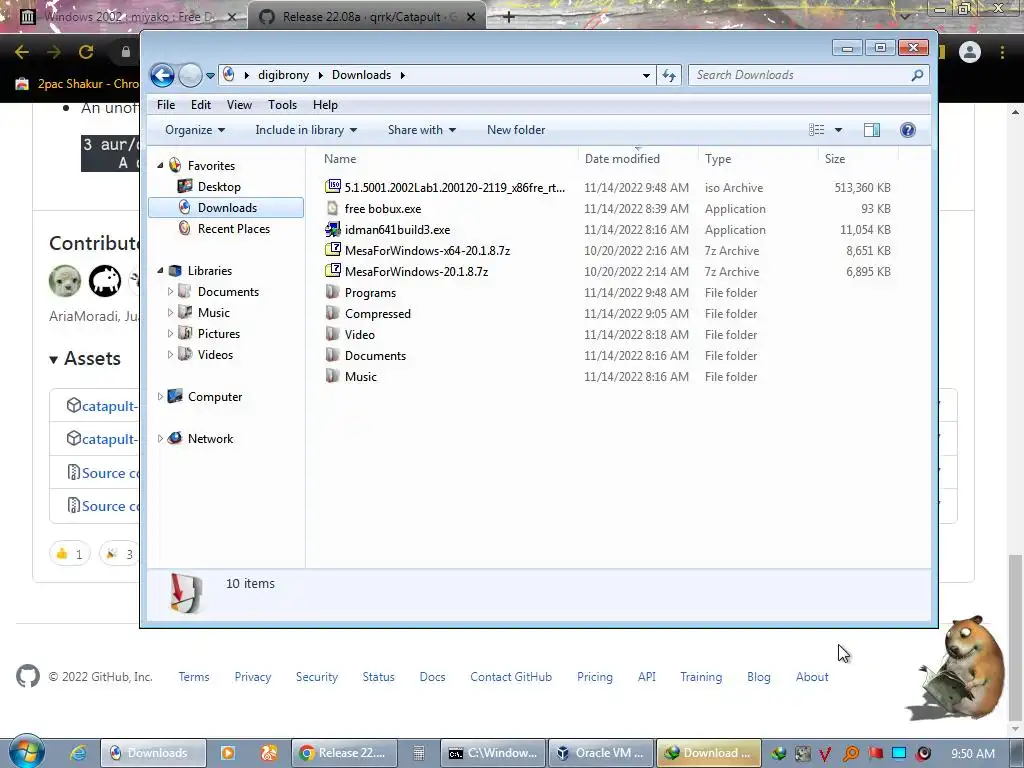Image resolution: width=1024 pixels, height=768 pixels.
Task: Open the Include in library dropdown
Action: (306, 130)
